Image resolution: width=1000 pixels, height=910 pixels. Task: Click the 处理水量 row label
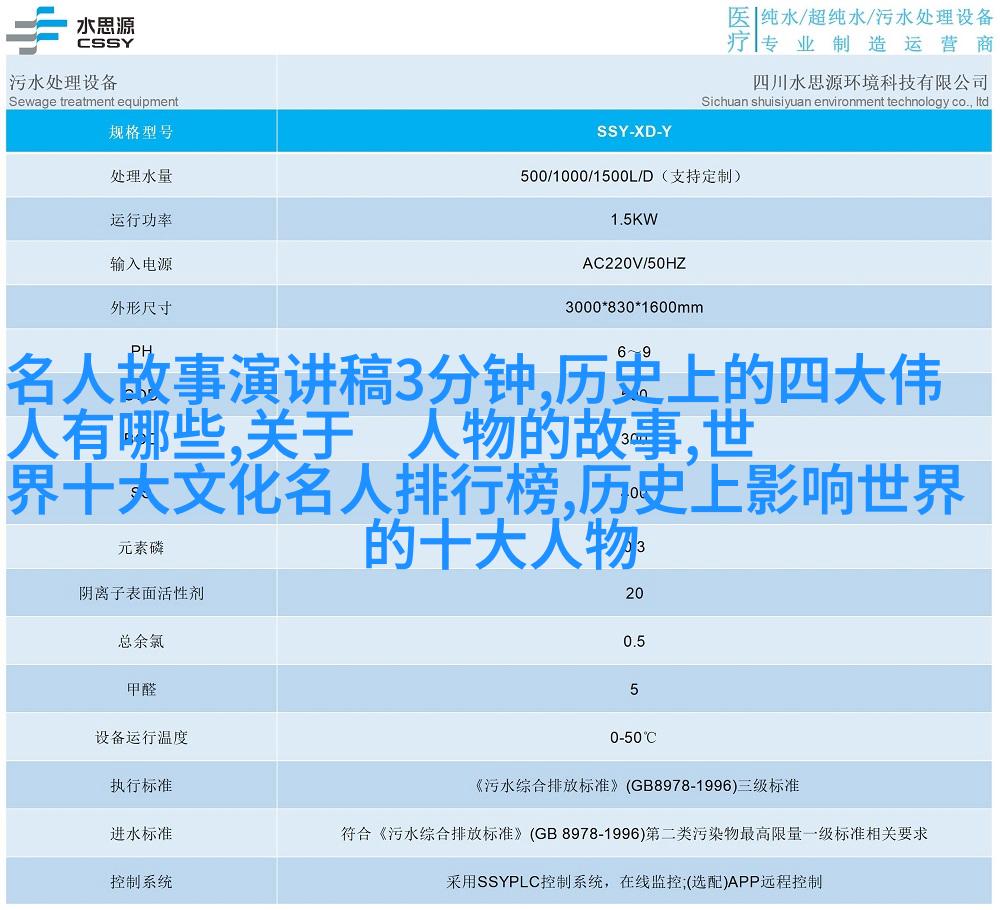[x=141, y=176]
